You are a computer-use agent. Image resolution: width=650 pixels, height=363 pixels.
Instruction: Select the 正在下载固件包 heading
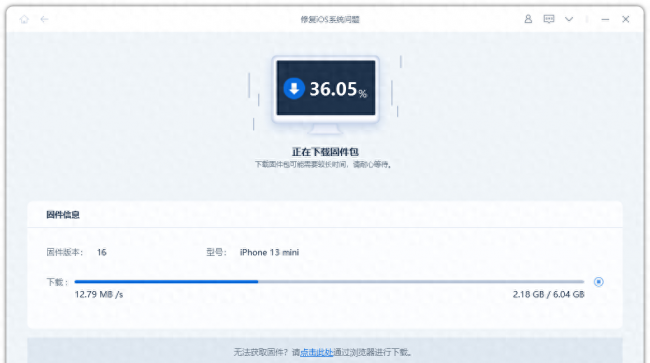[325, 152]
